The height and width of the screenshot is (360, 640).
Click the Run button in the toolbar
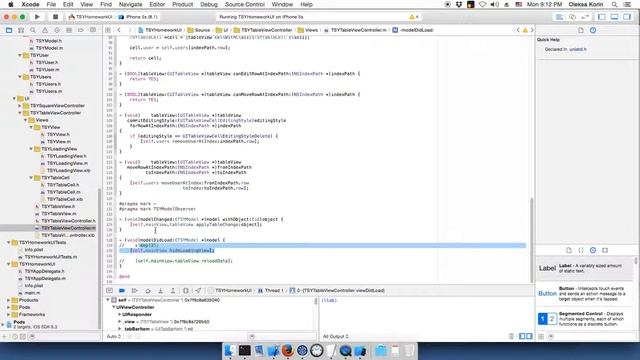37,17
